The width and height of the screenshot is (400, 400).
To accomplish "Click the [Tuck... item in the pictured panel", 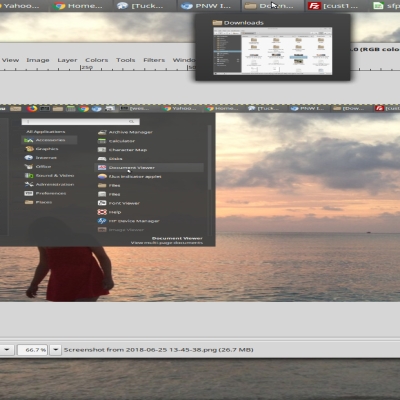I will [x=263, y=109].
